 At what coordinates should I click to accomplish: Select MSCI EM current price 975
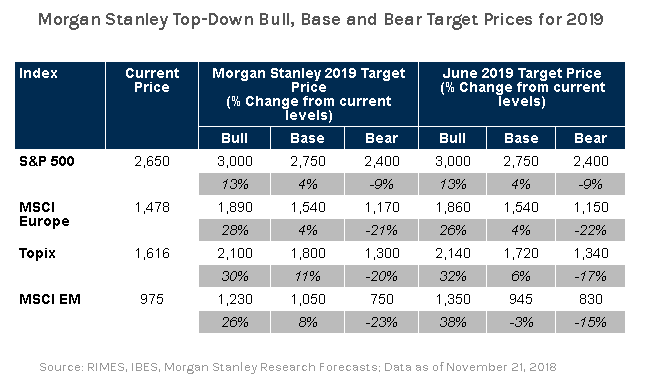click(152, 299)
